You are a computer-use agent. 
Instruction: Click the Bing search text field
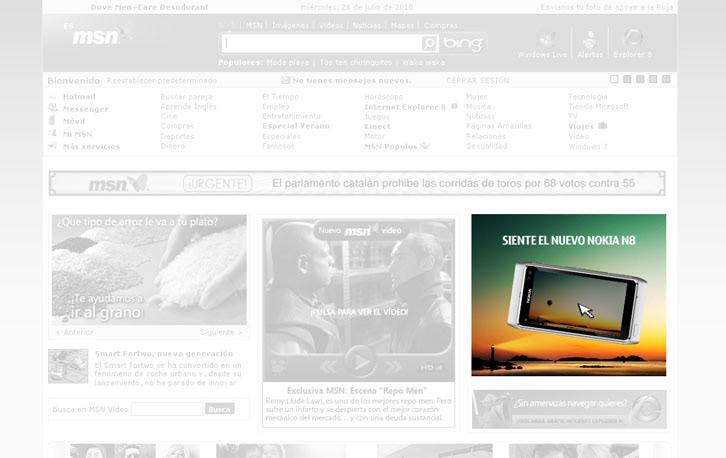coord(320,44)
